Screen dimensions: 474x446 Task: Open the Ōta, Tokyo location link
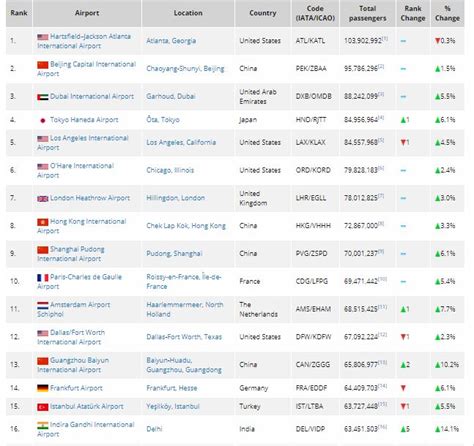163,120
